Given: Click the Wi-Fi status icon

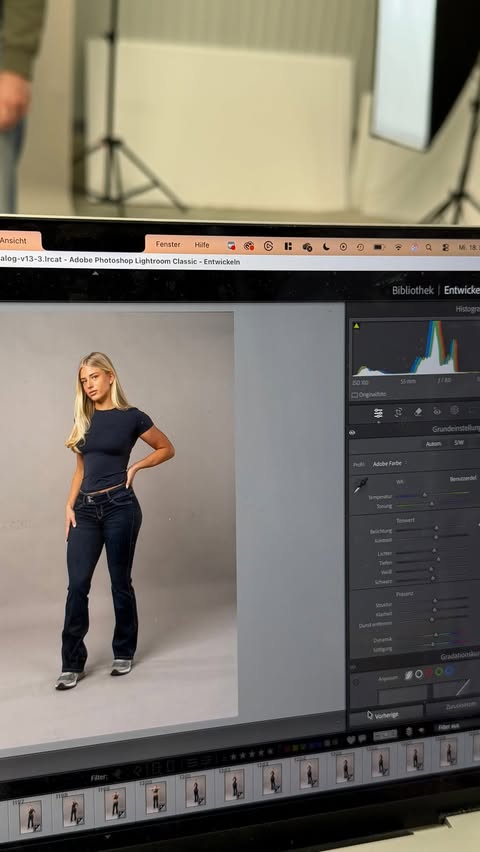Looking at the screenshot, I should tap(398, 247).
